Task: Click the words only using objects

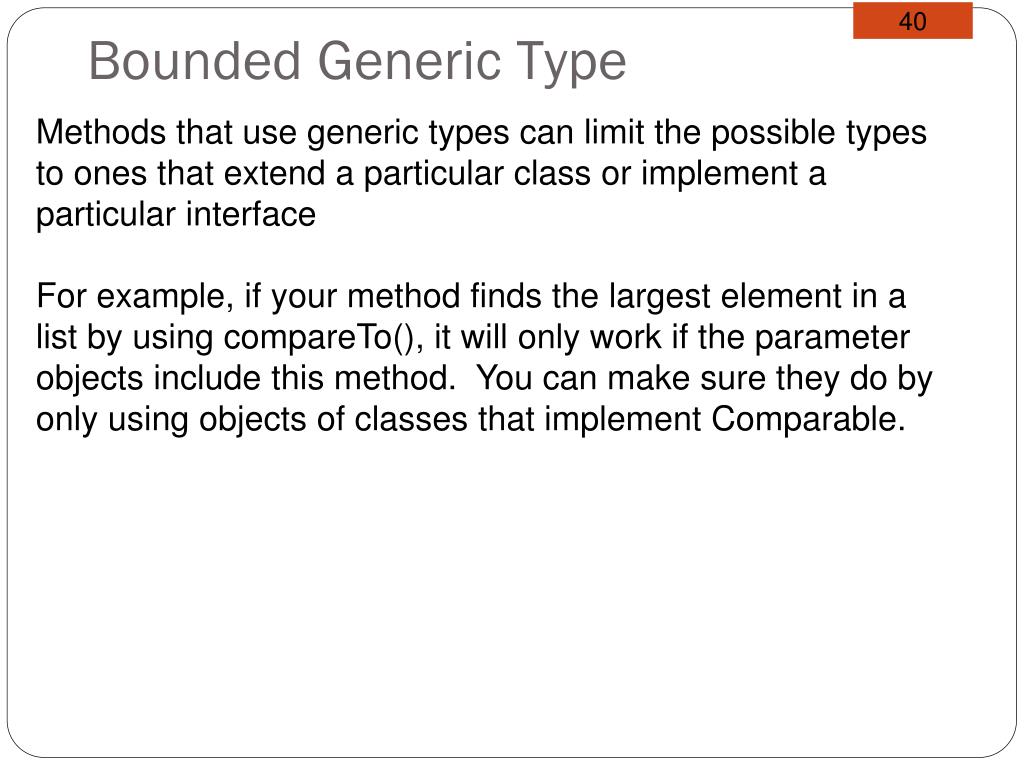Action: (171, 420)
